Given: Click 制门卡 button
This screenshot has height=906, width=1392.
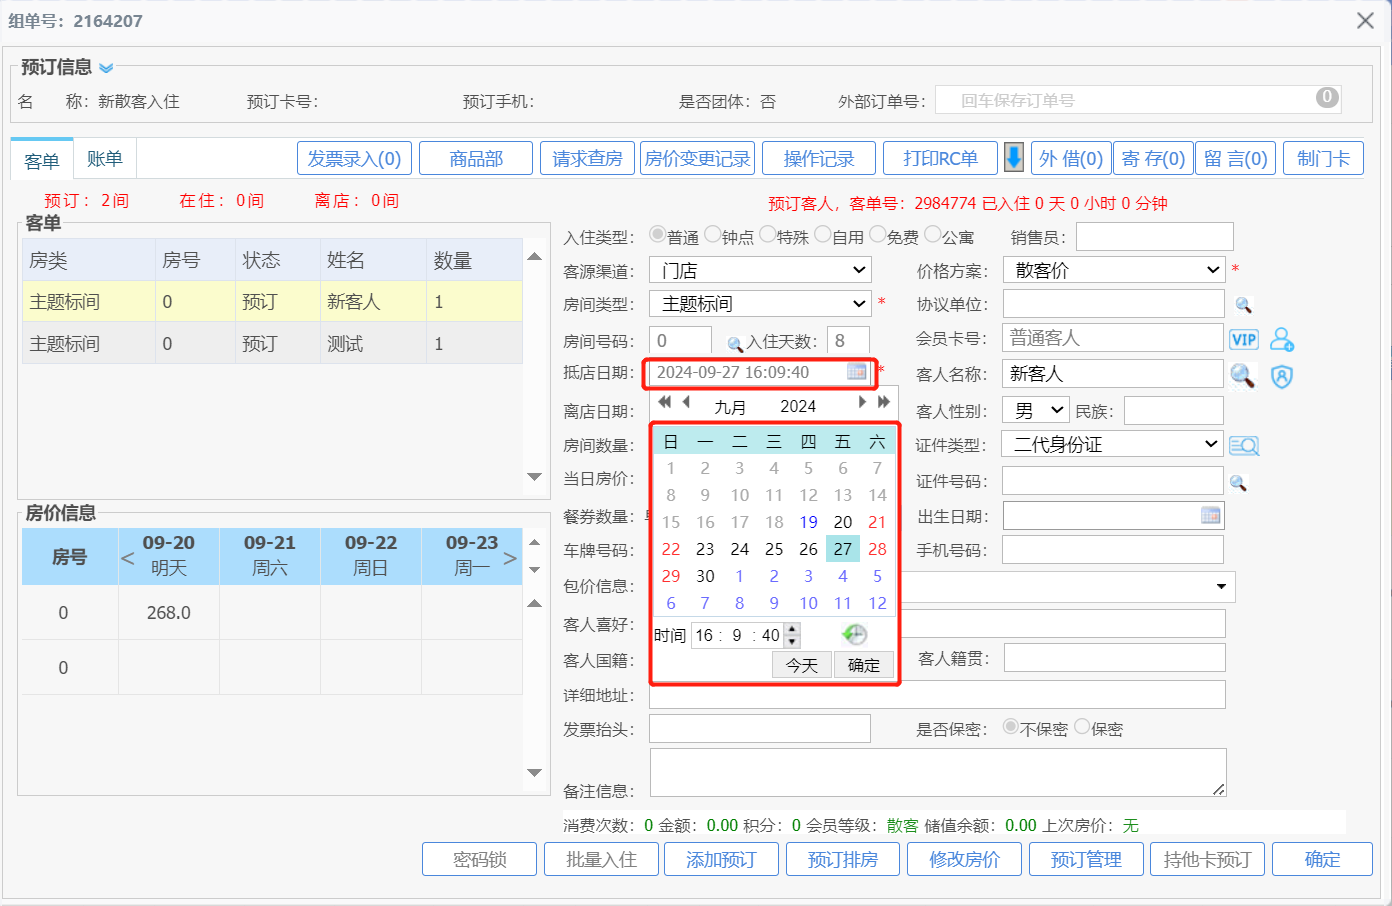Looking at the screenshot, I should 1323,158.
